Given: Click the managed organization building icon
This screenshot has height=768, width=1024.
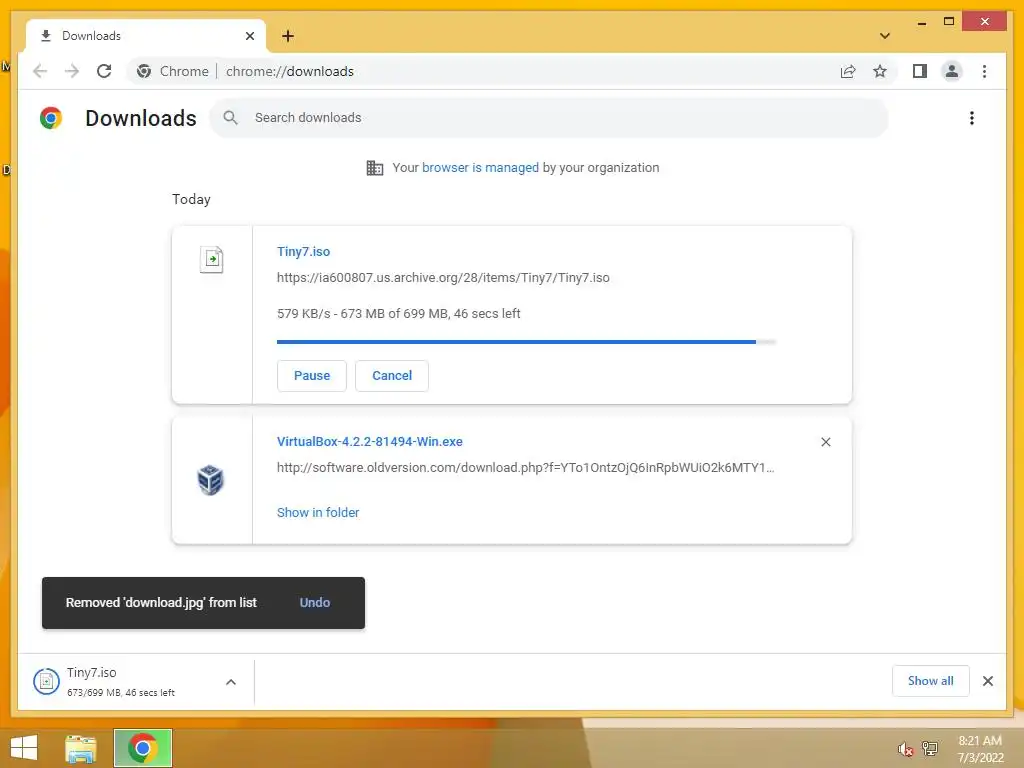Looking at the screenshot, I should pyautogui.click(x=375, y=168).
